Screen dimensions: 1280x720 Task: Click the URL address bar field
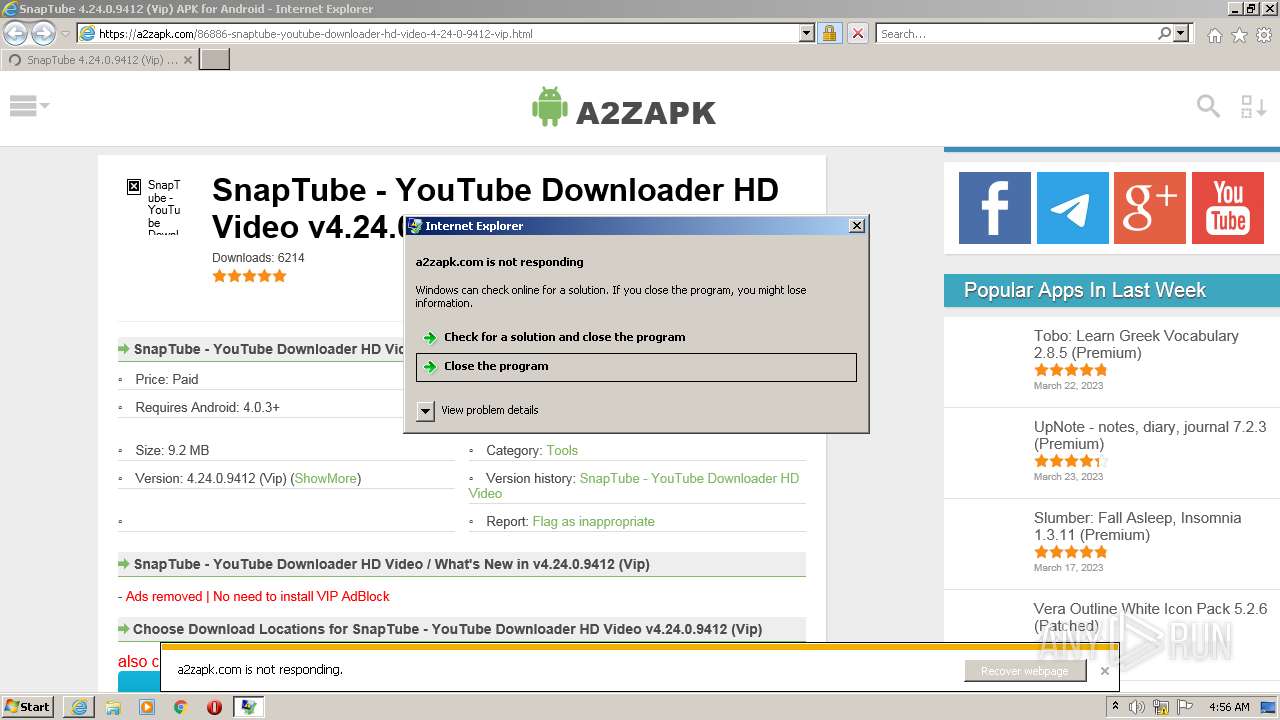pyautogui.click(x=447, y=33)
